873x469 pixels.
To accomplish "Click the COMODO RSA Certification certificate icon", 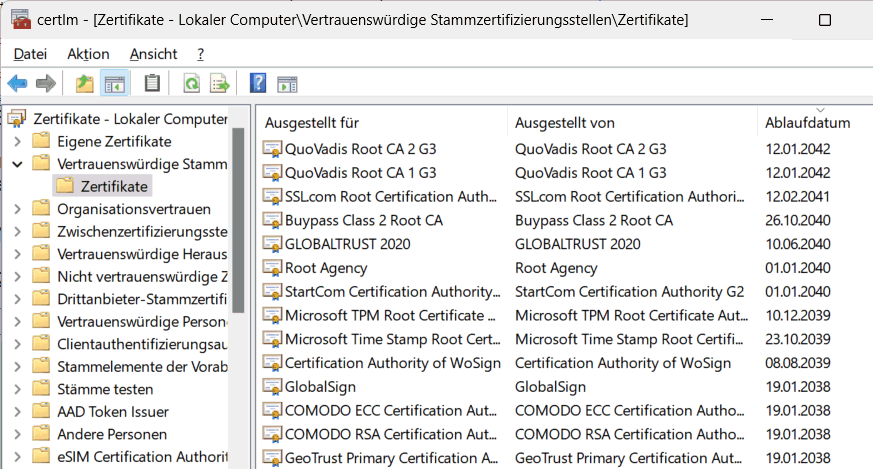I will pyautogui.click(x=272, y=434).
